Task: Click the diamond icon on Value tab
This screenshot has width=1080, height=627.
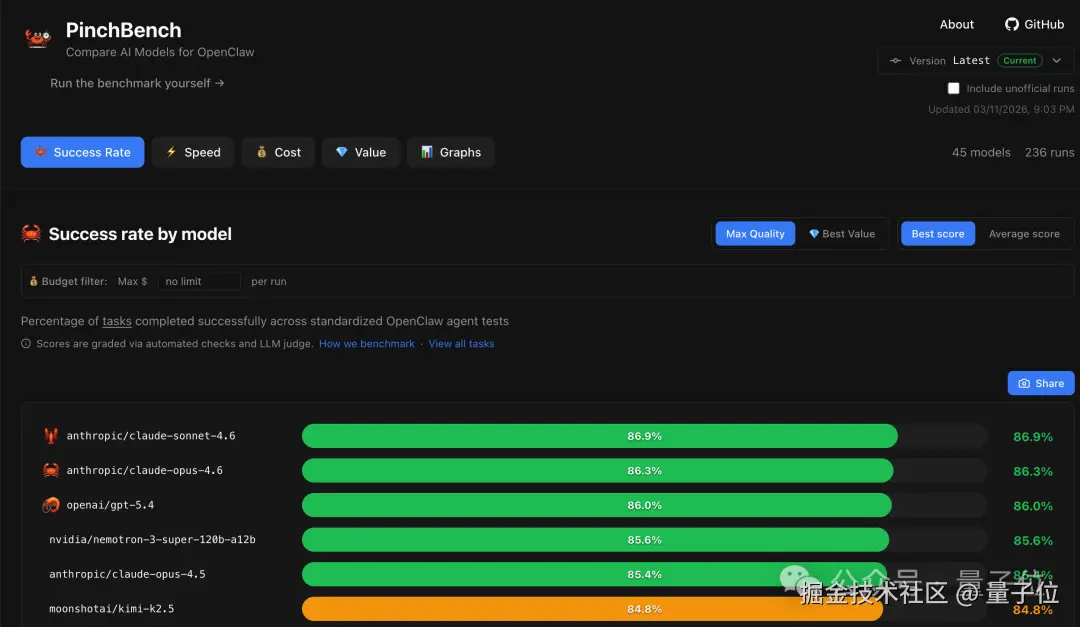Action: click(342, 152)
